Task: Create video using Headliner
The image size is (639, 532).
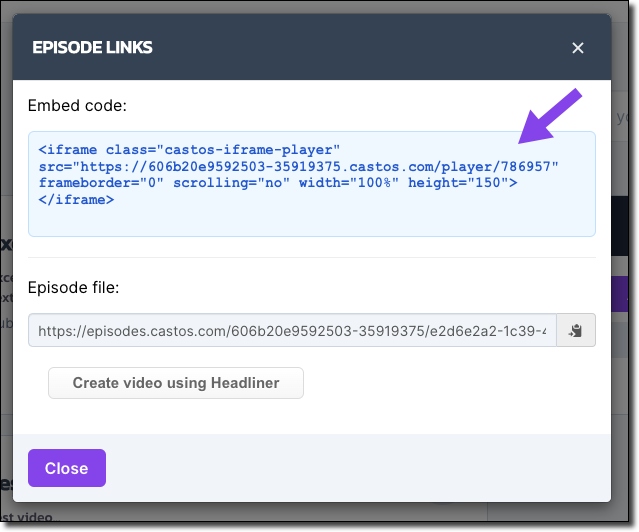Action: 176,383
